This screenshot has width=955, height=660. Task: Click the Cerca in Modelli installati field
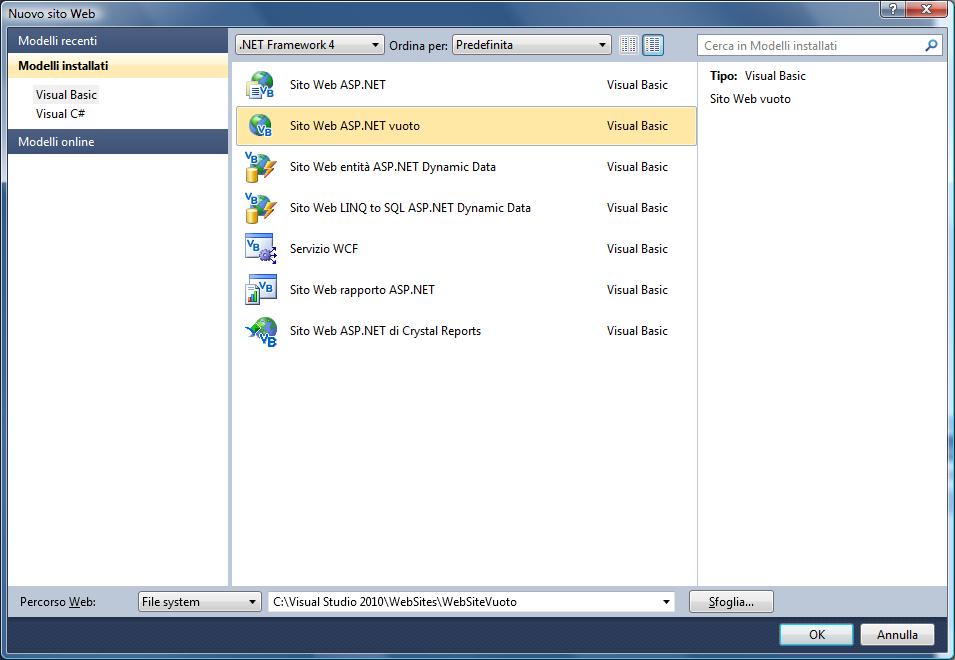click(x=810, y=46)
